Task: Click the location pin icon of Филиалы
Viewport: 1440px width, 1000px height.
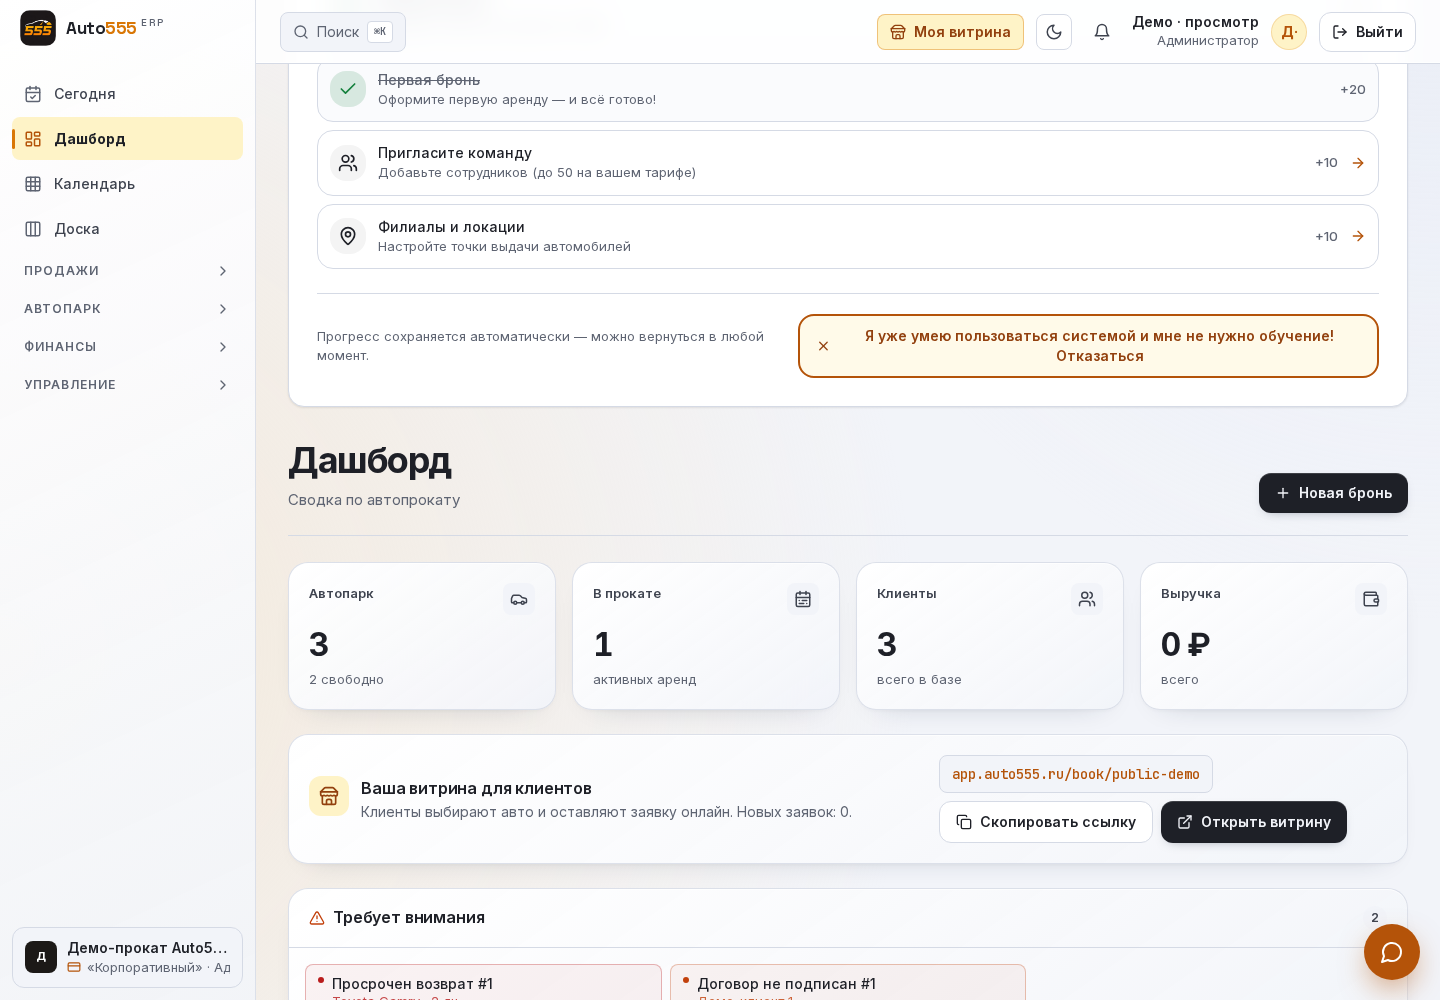Action: click(348, 236)
